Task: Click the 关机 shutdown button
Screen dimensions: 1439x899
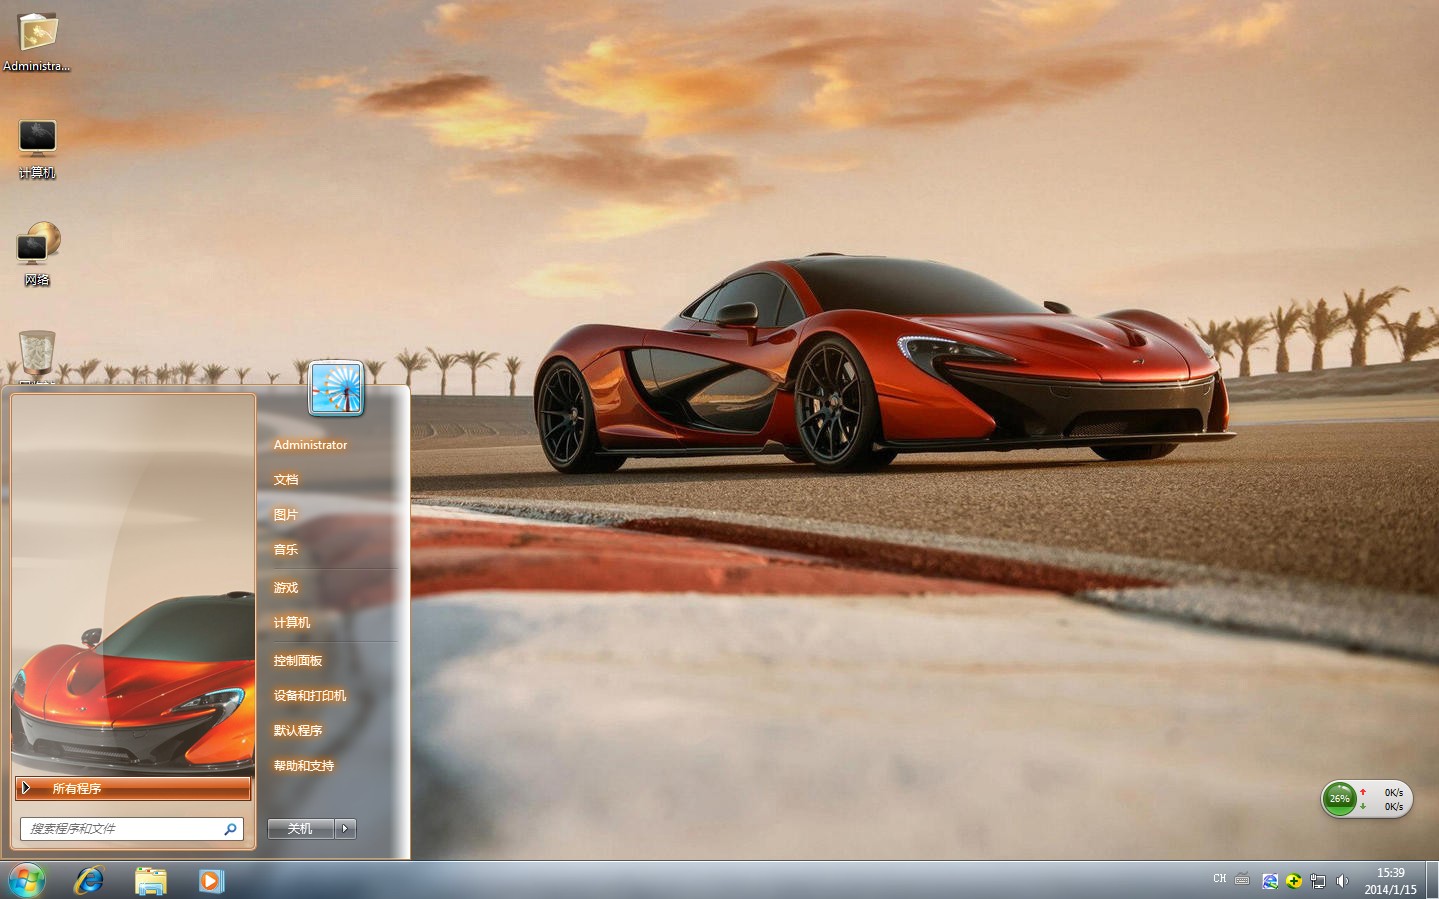Action: coord(301,828)
